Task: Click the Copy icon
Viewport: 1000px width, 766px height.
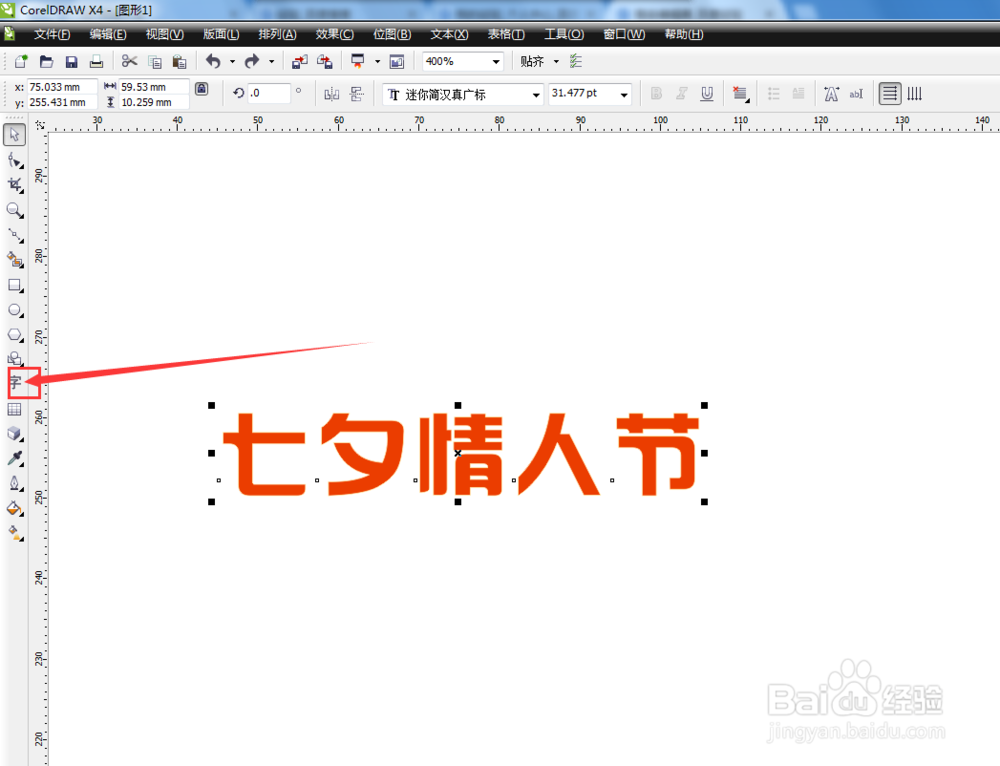Action: (155, 61)
